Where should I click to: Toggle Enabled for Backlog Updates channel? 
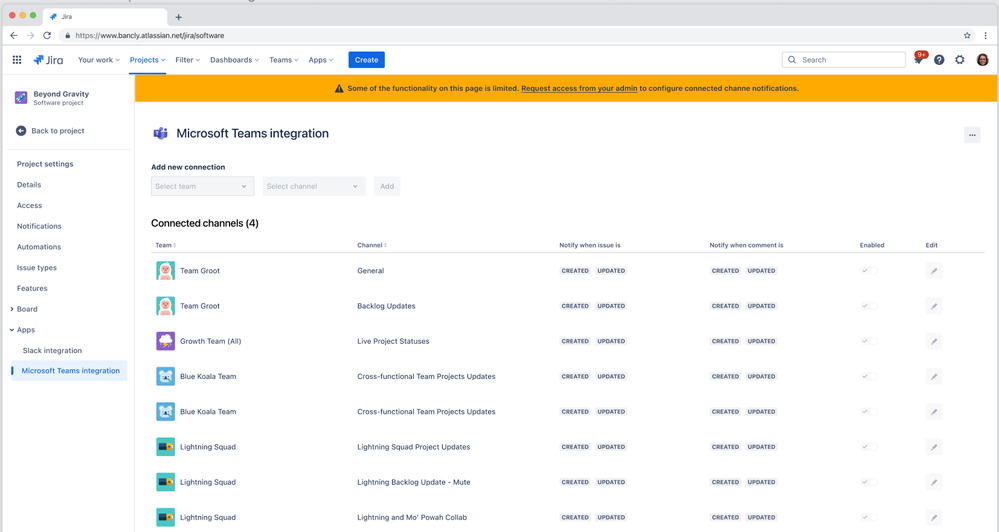click(x=869, y=306)
